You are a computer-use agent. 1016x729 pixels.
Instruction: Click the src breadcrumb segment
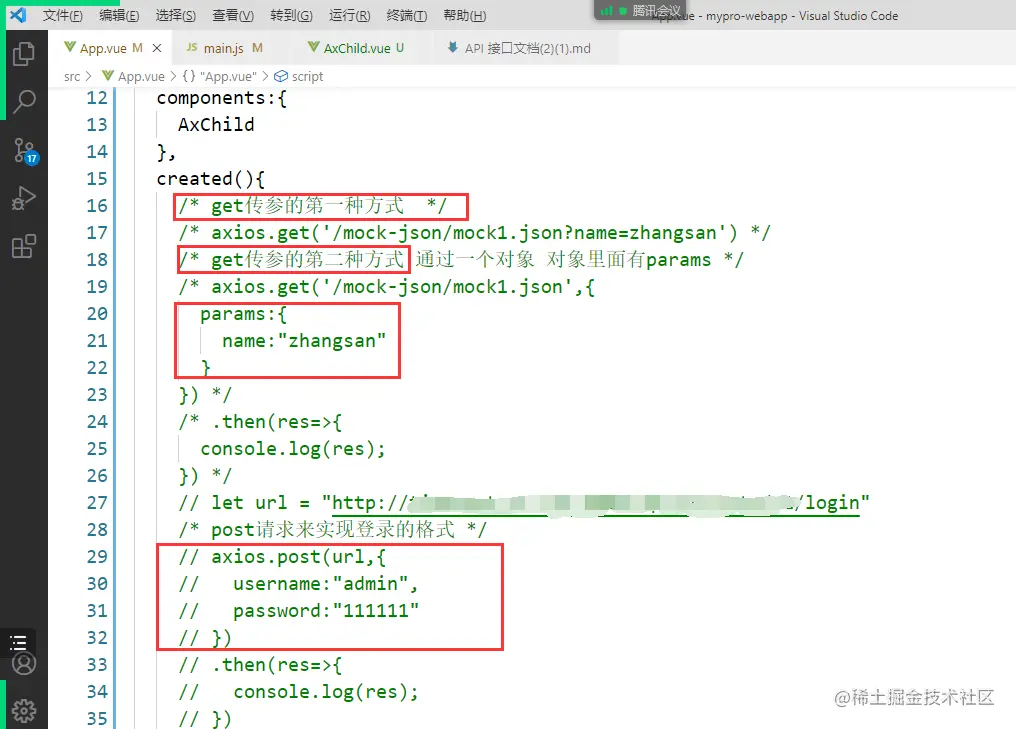[72, 76]
